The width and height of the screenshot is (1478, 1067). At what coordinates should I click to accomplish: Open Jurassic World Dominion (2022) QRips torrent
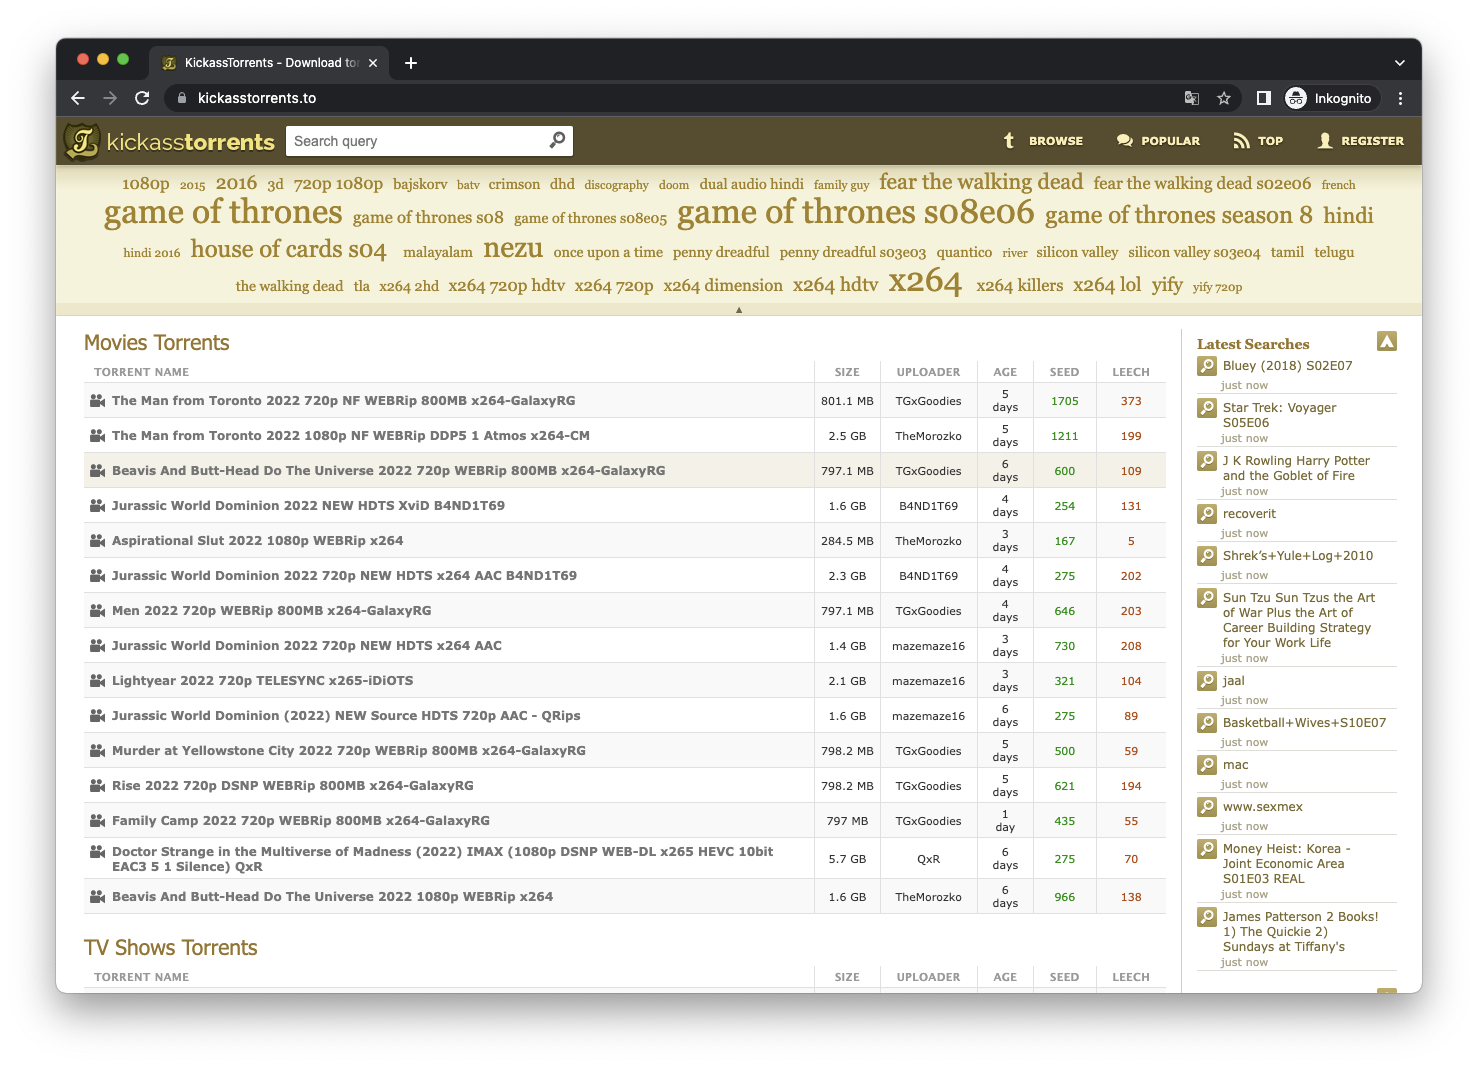[x=346, y=716]
